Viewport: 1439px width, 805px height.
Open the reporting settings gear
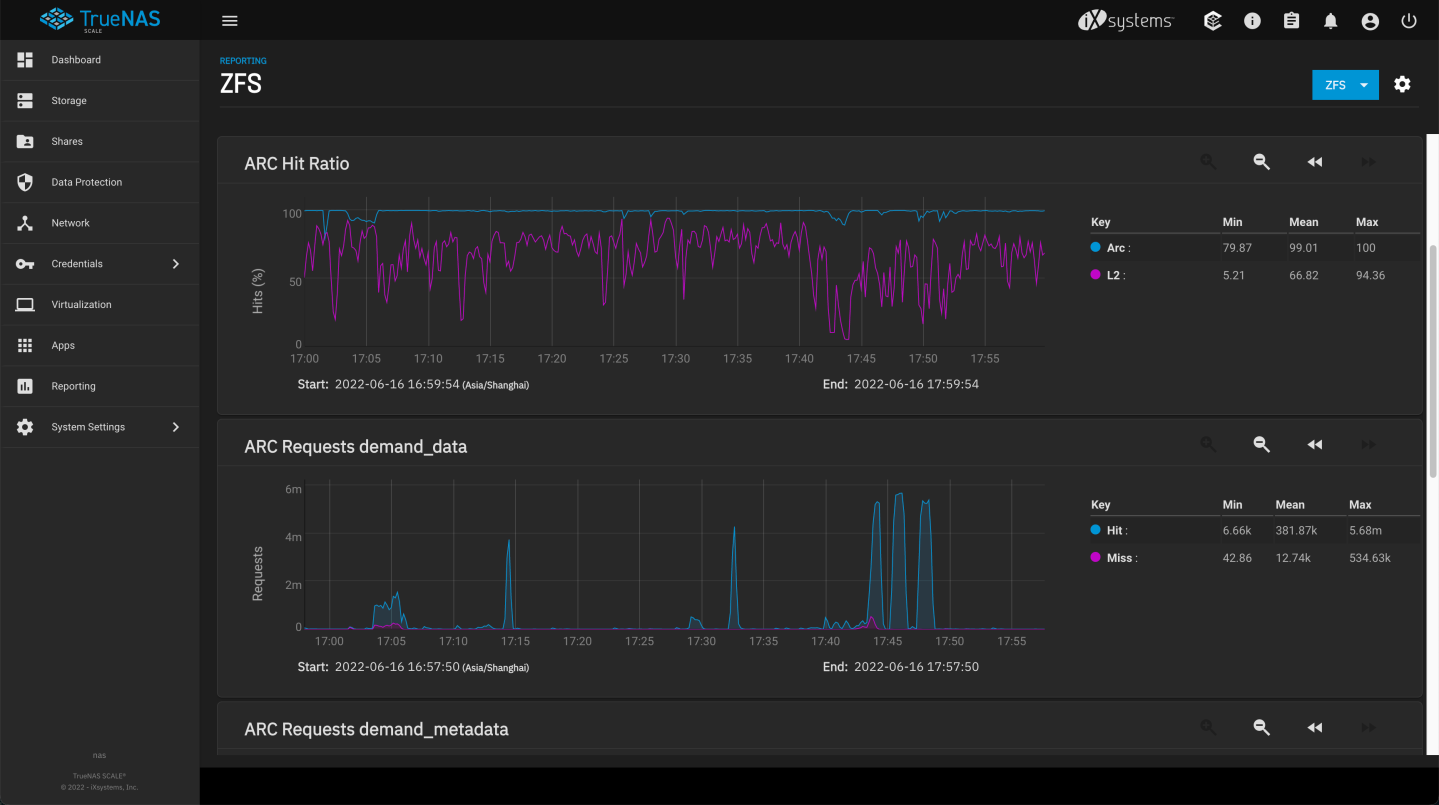[1402, 85]
